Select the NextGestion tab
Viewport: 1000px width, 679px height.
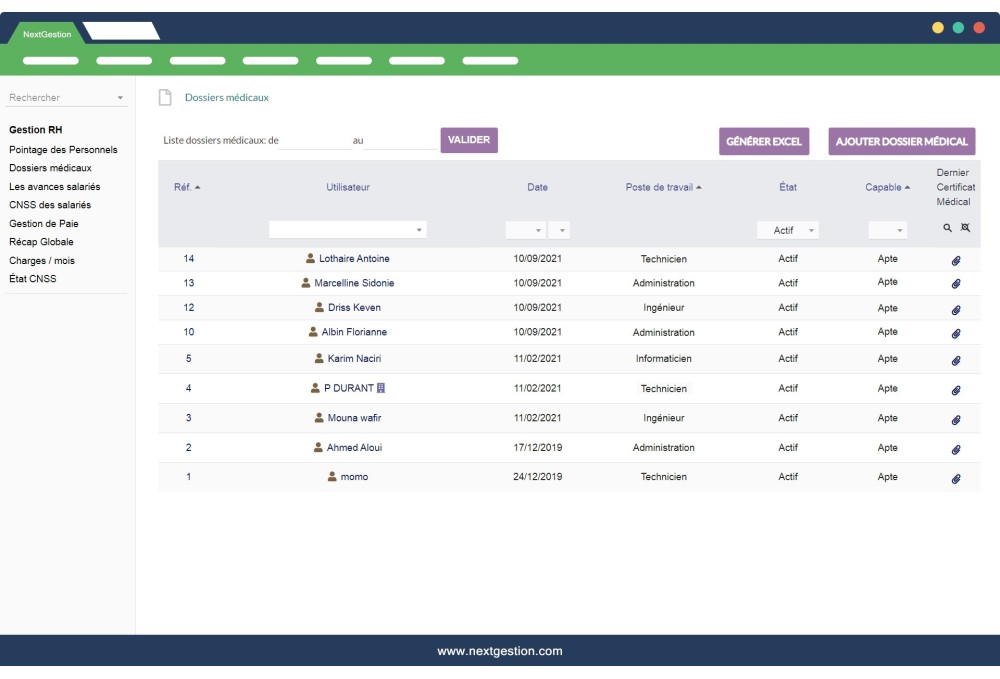click(x=46, y=34)
